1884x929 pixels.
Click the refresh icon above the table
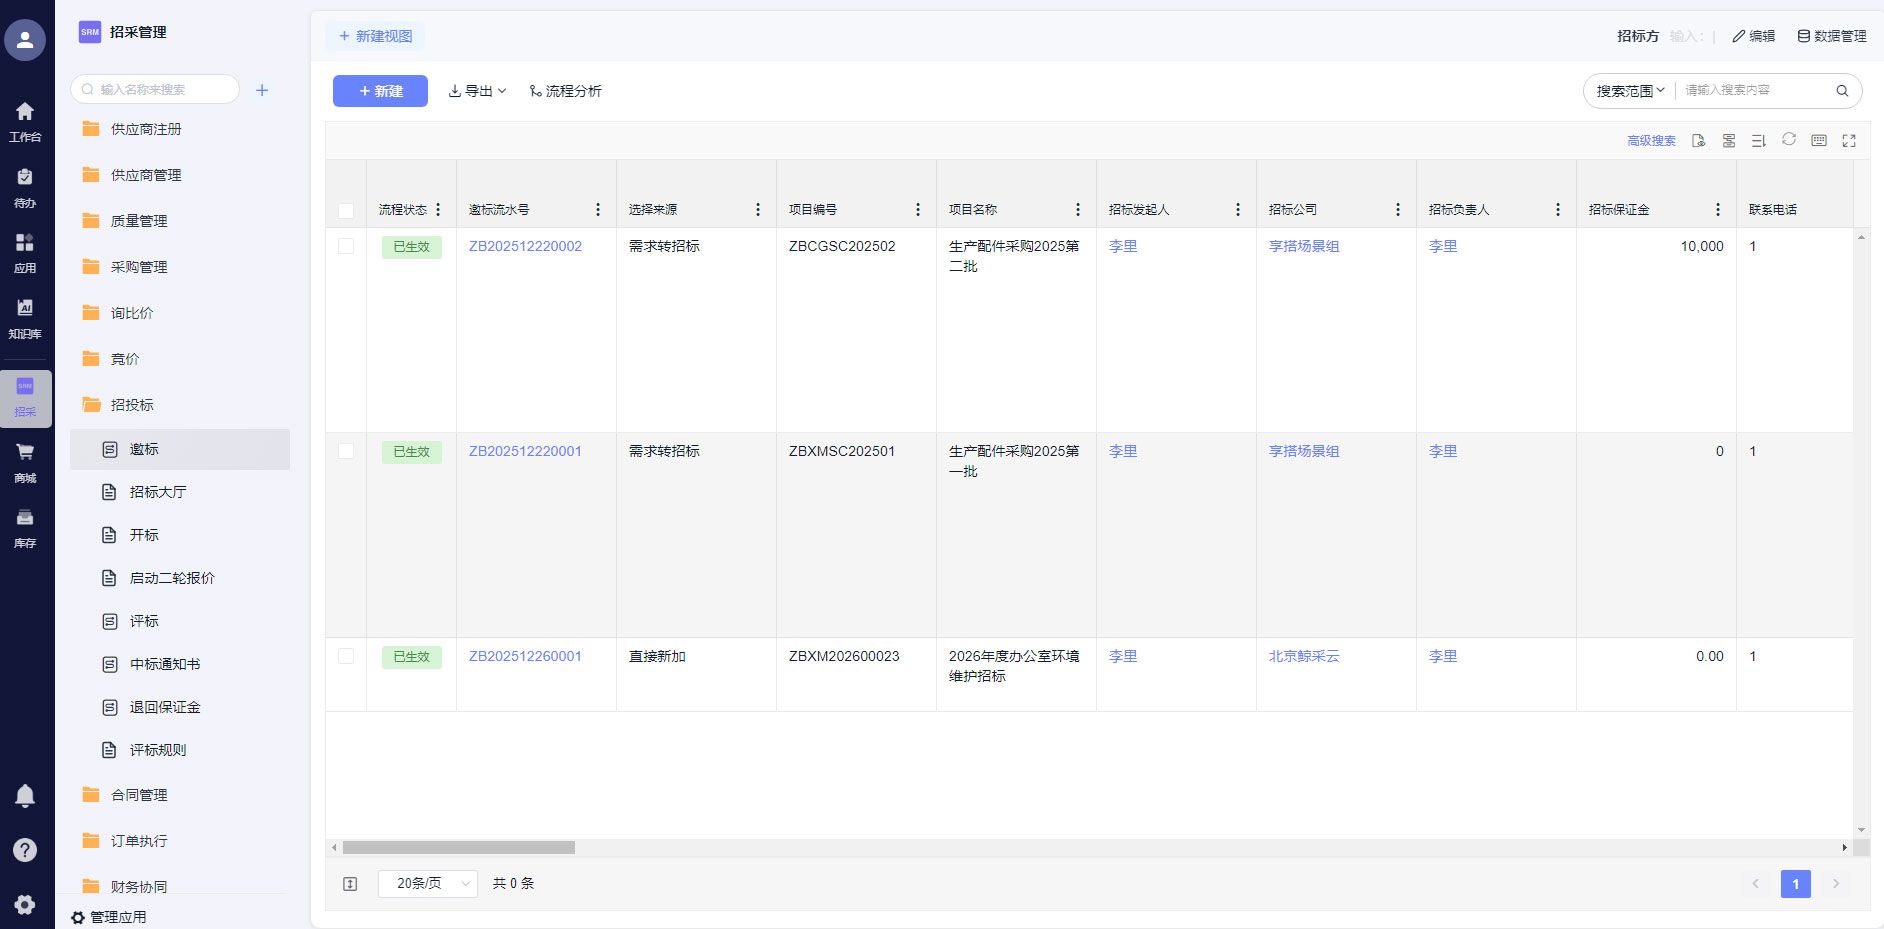pyautogui.click(x=1788, y=140)
